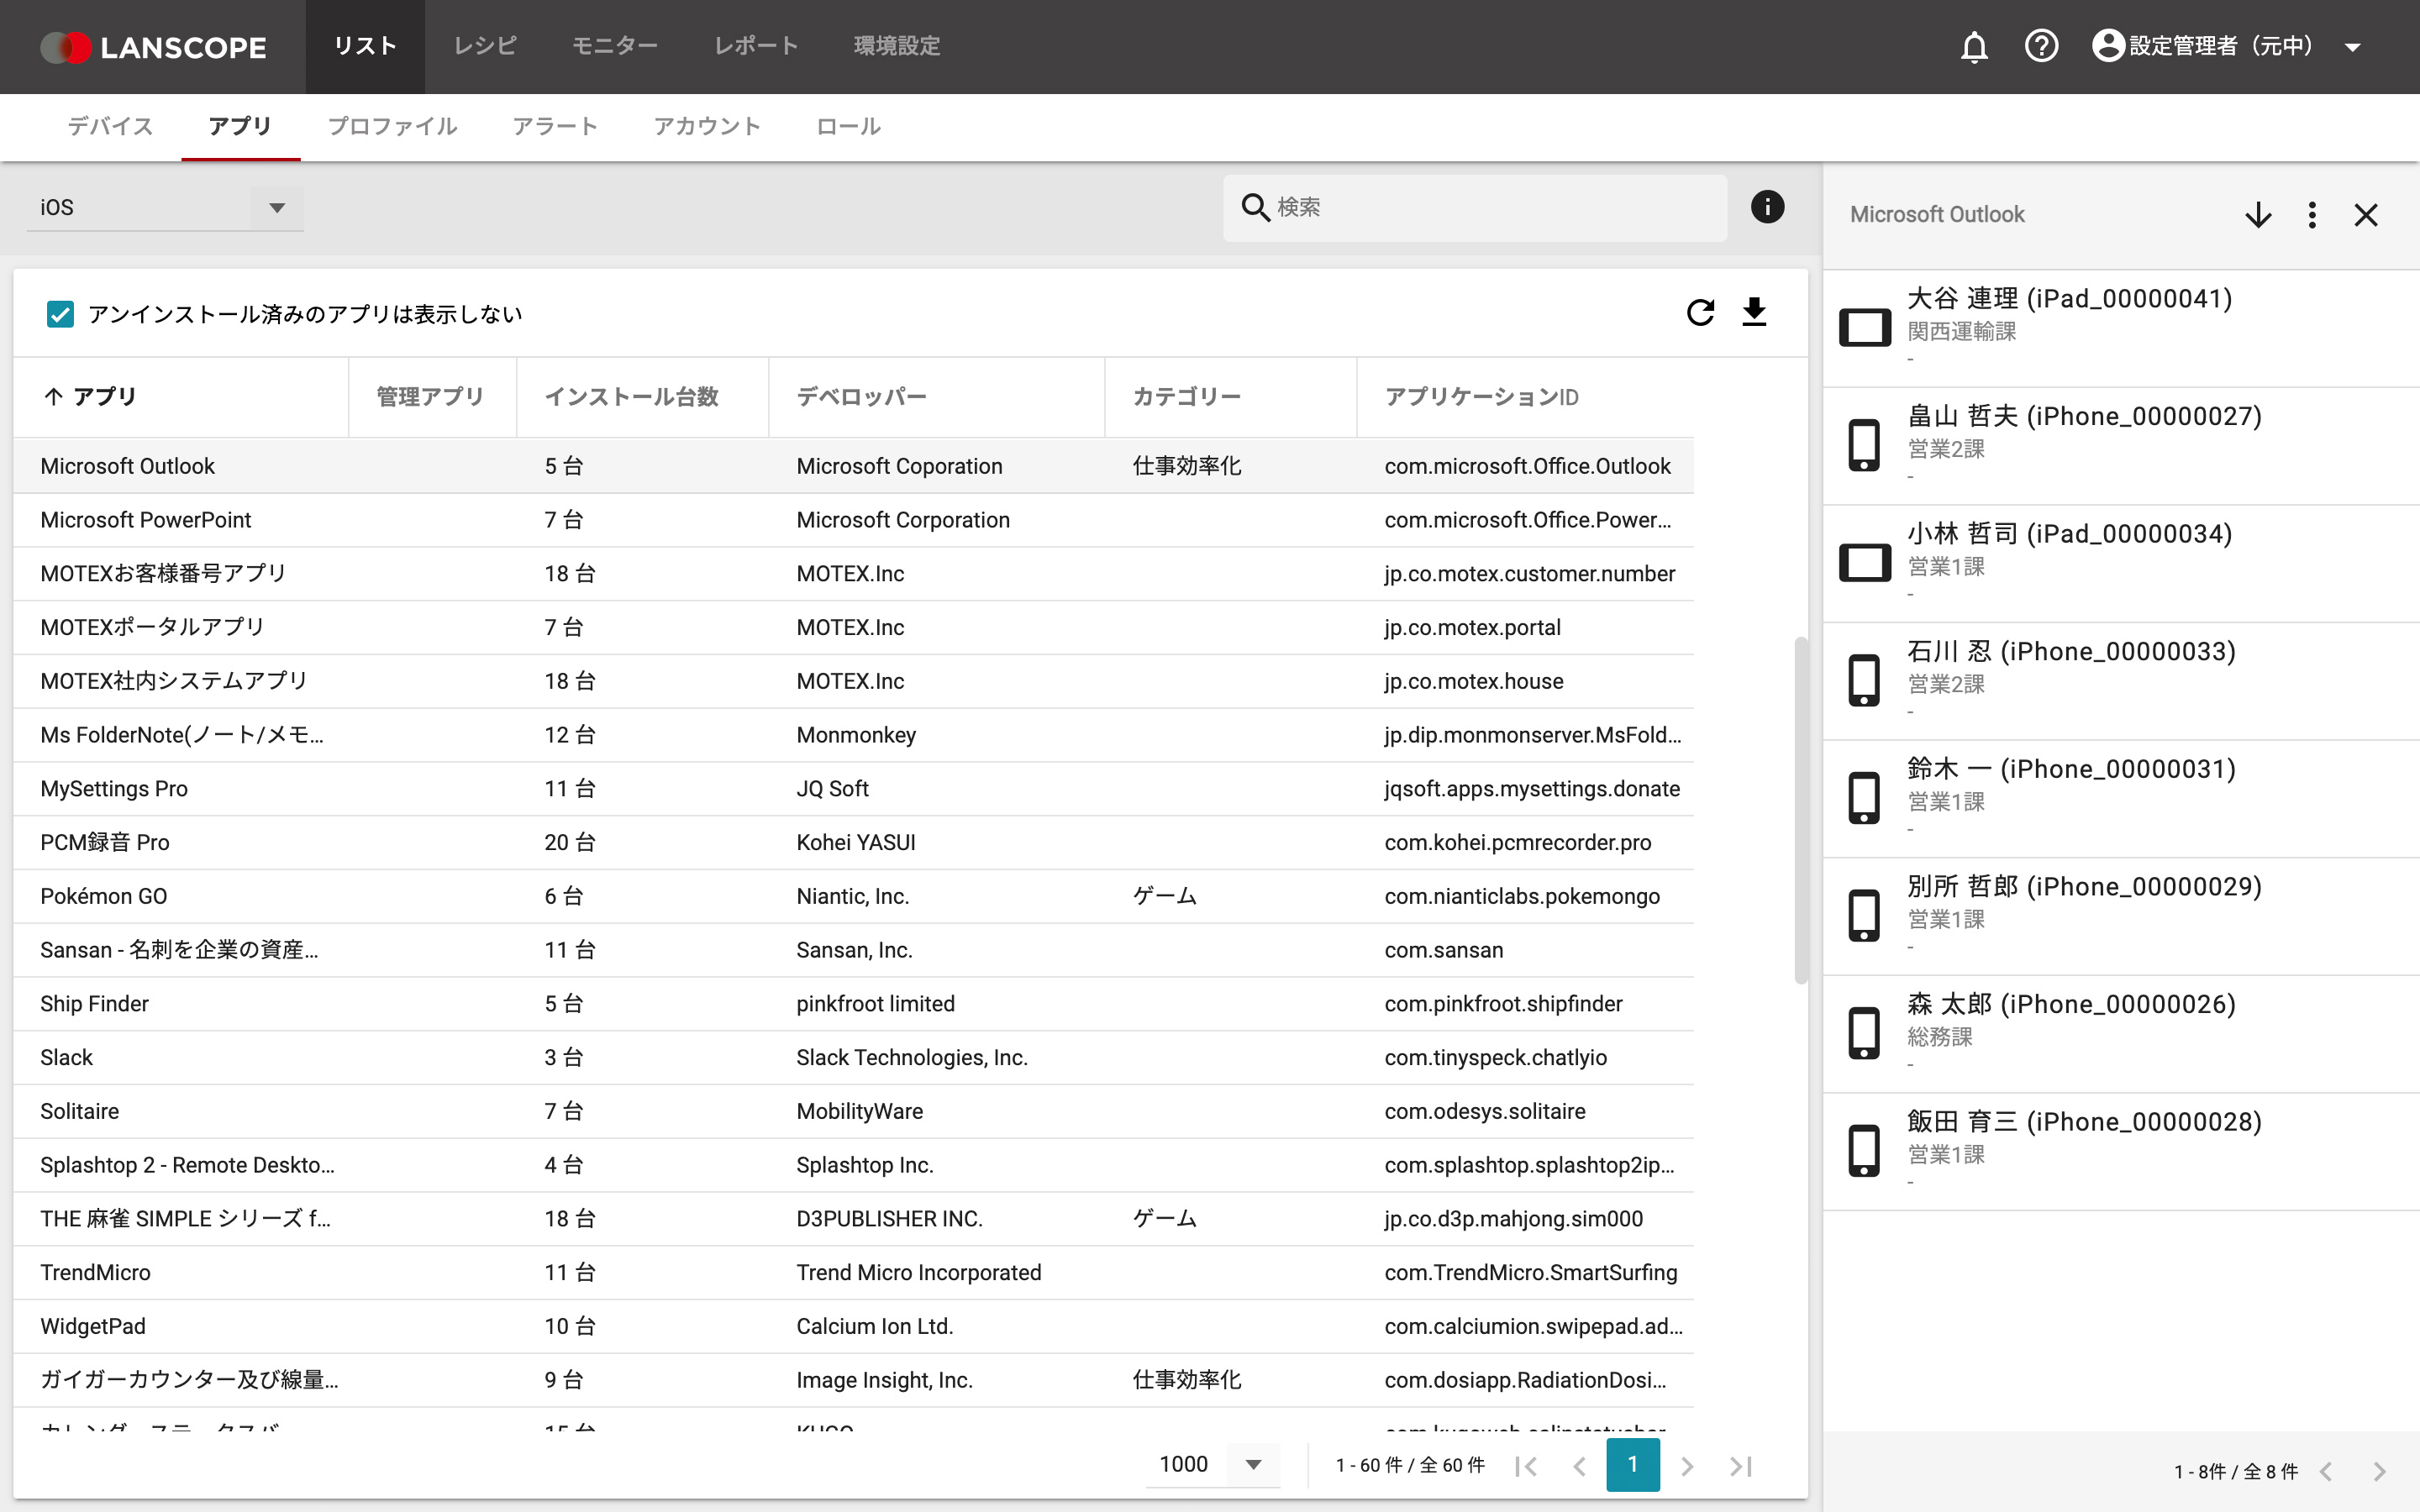The image size is (2420, 1512).
Task: Close the Microsoft Outlook detail panel
Action: pos(2366,215)
